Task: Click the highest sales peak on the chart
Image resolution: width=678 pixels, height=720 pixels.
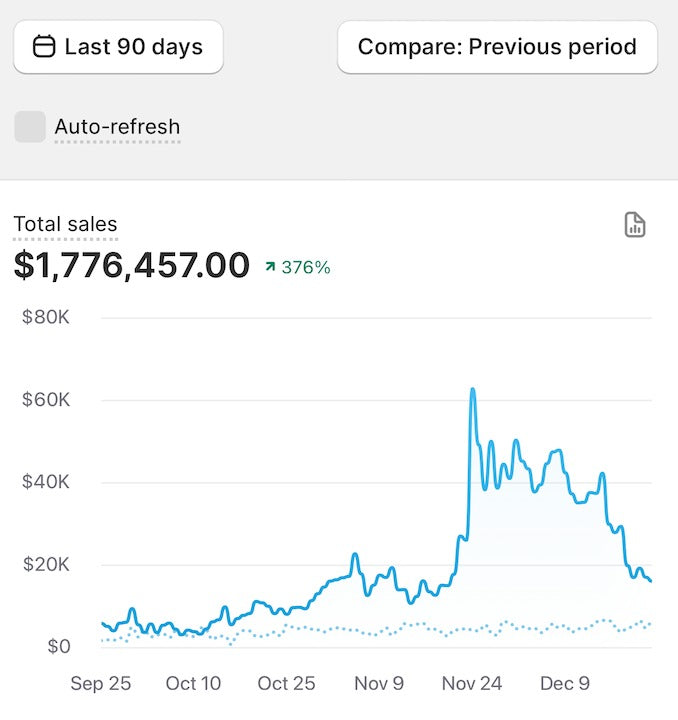Action: (472, 390)
